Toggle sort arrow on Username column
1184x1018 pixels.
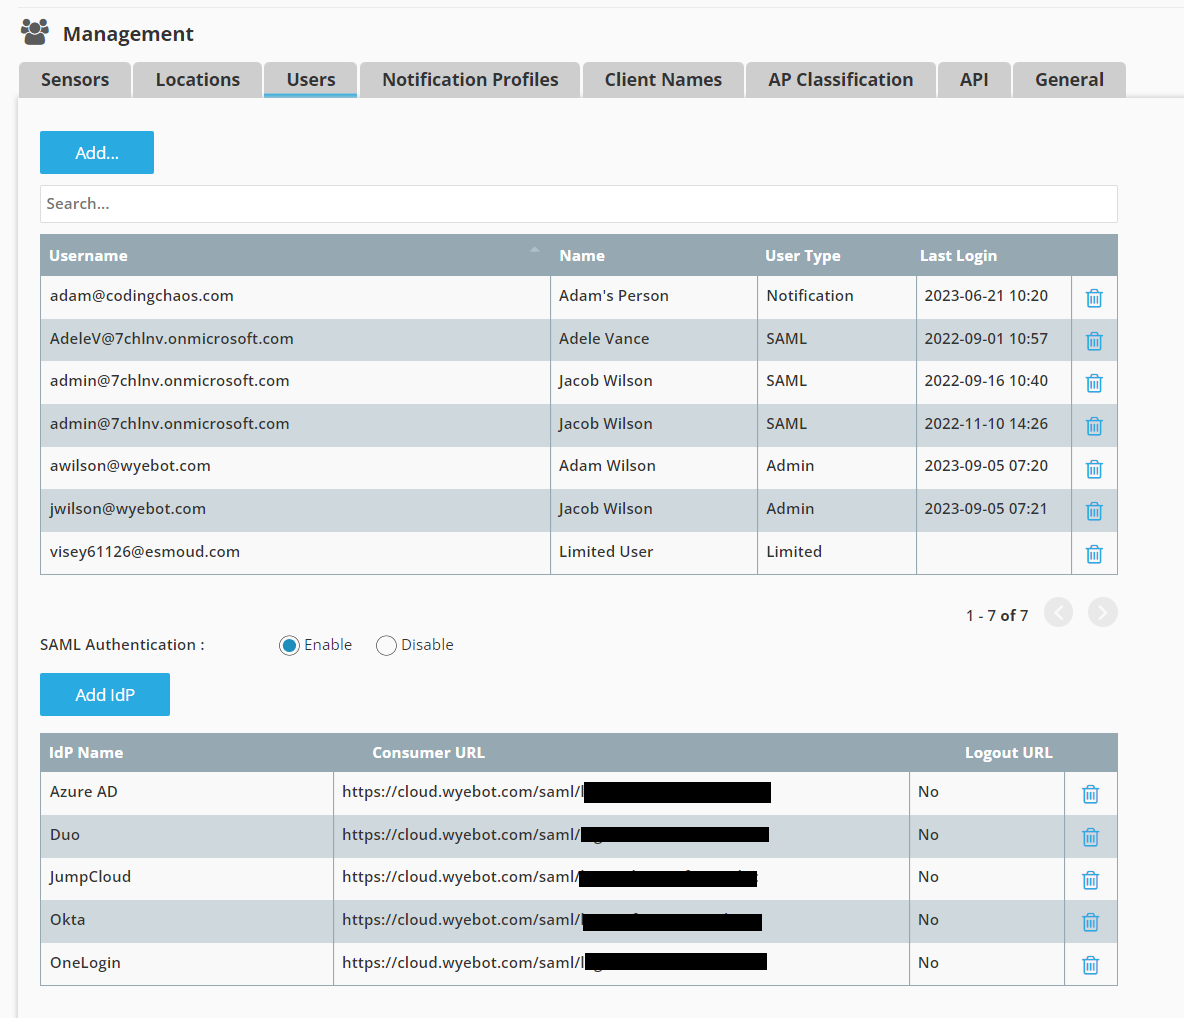pyautogui.click(x=535, y=249)
